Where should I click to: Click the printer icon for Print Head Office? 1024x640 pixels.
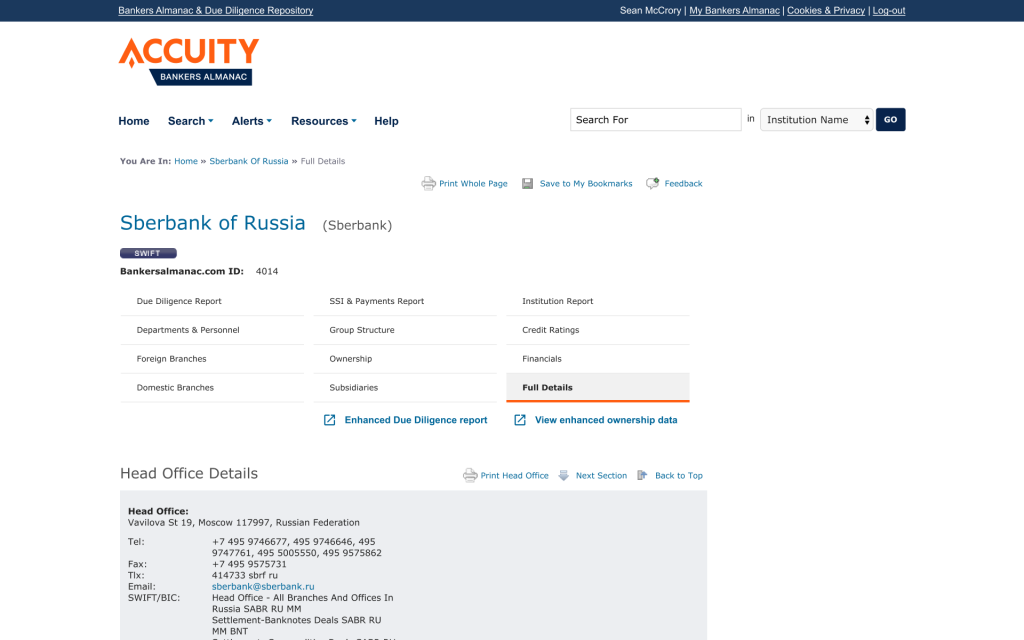(470, 475)
